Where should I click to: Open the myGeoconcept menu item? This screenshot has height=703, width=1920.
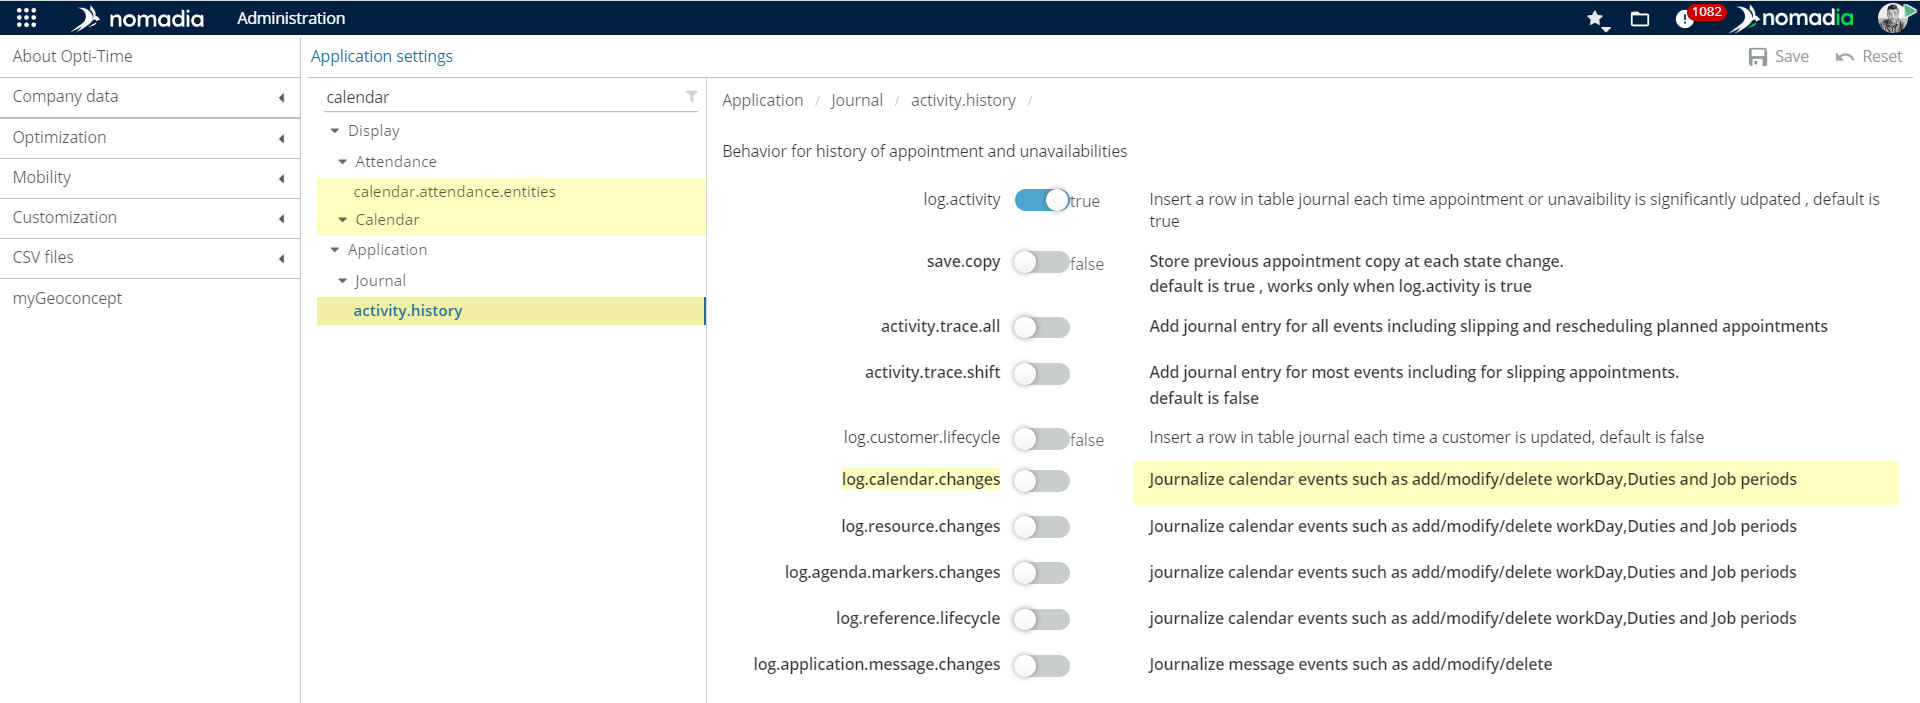click(x=67, y=298)
